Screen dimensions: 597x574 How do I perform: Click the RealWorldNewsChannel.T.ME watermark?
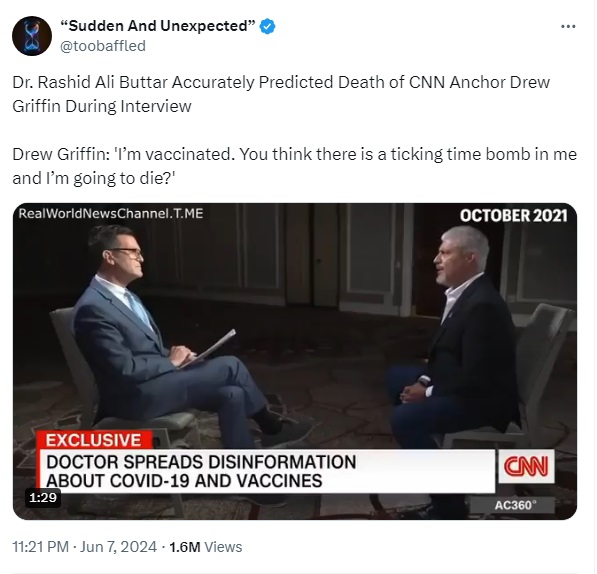pos(111,213)
